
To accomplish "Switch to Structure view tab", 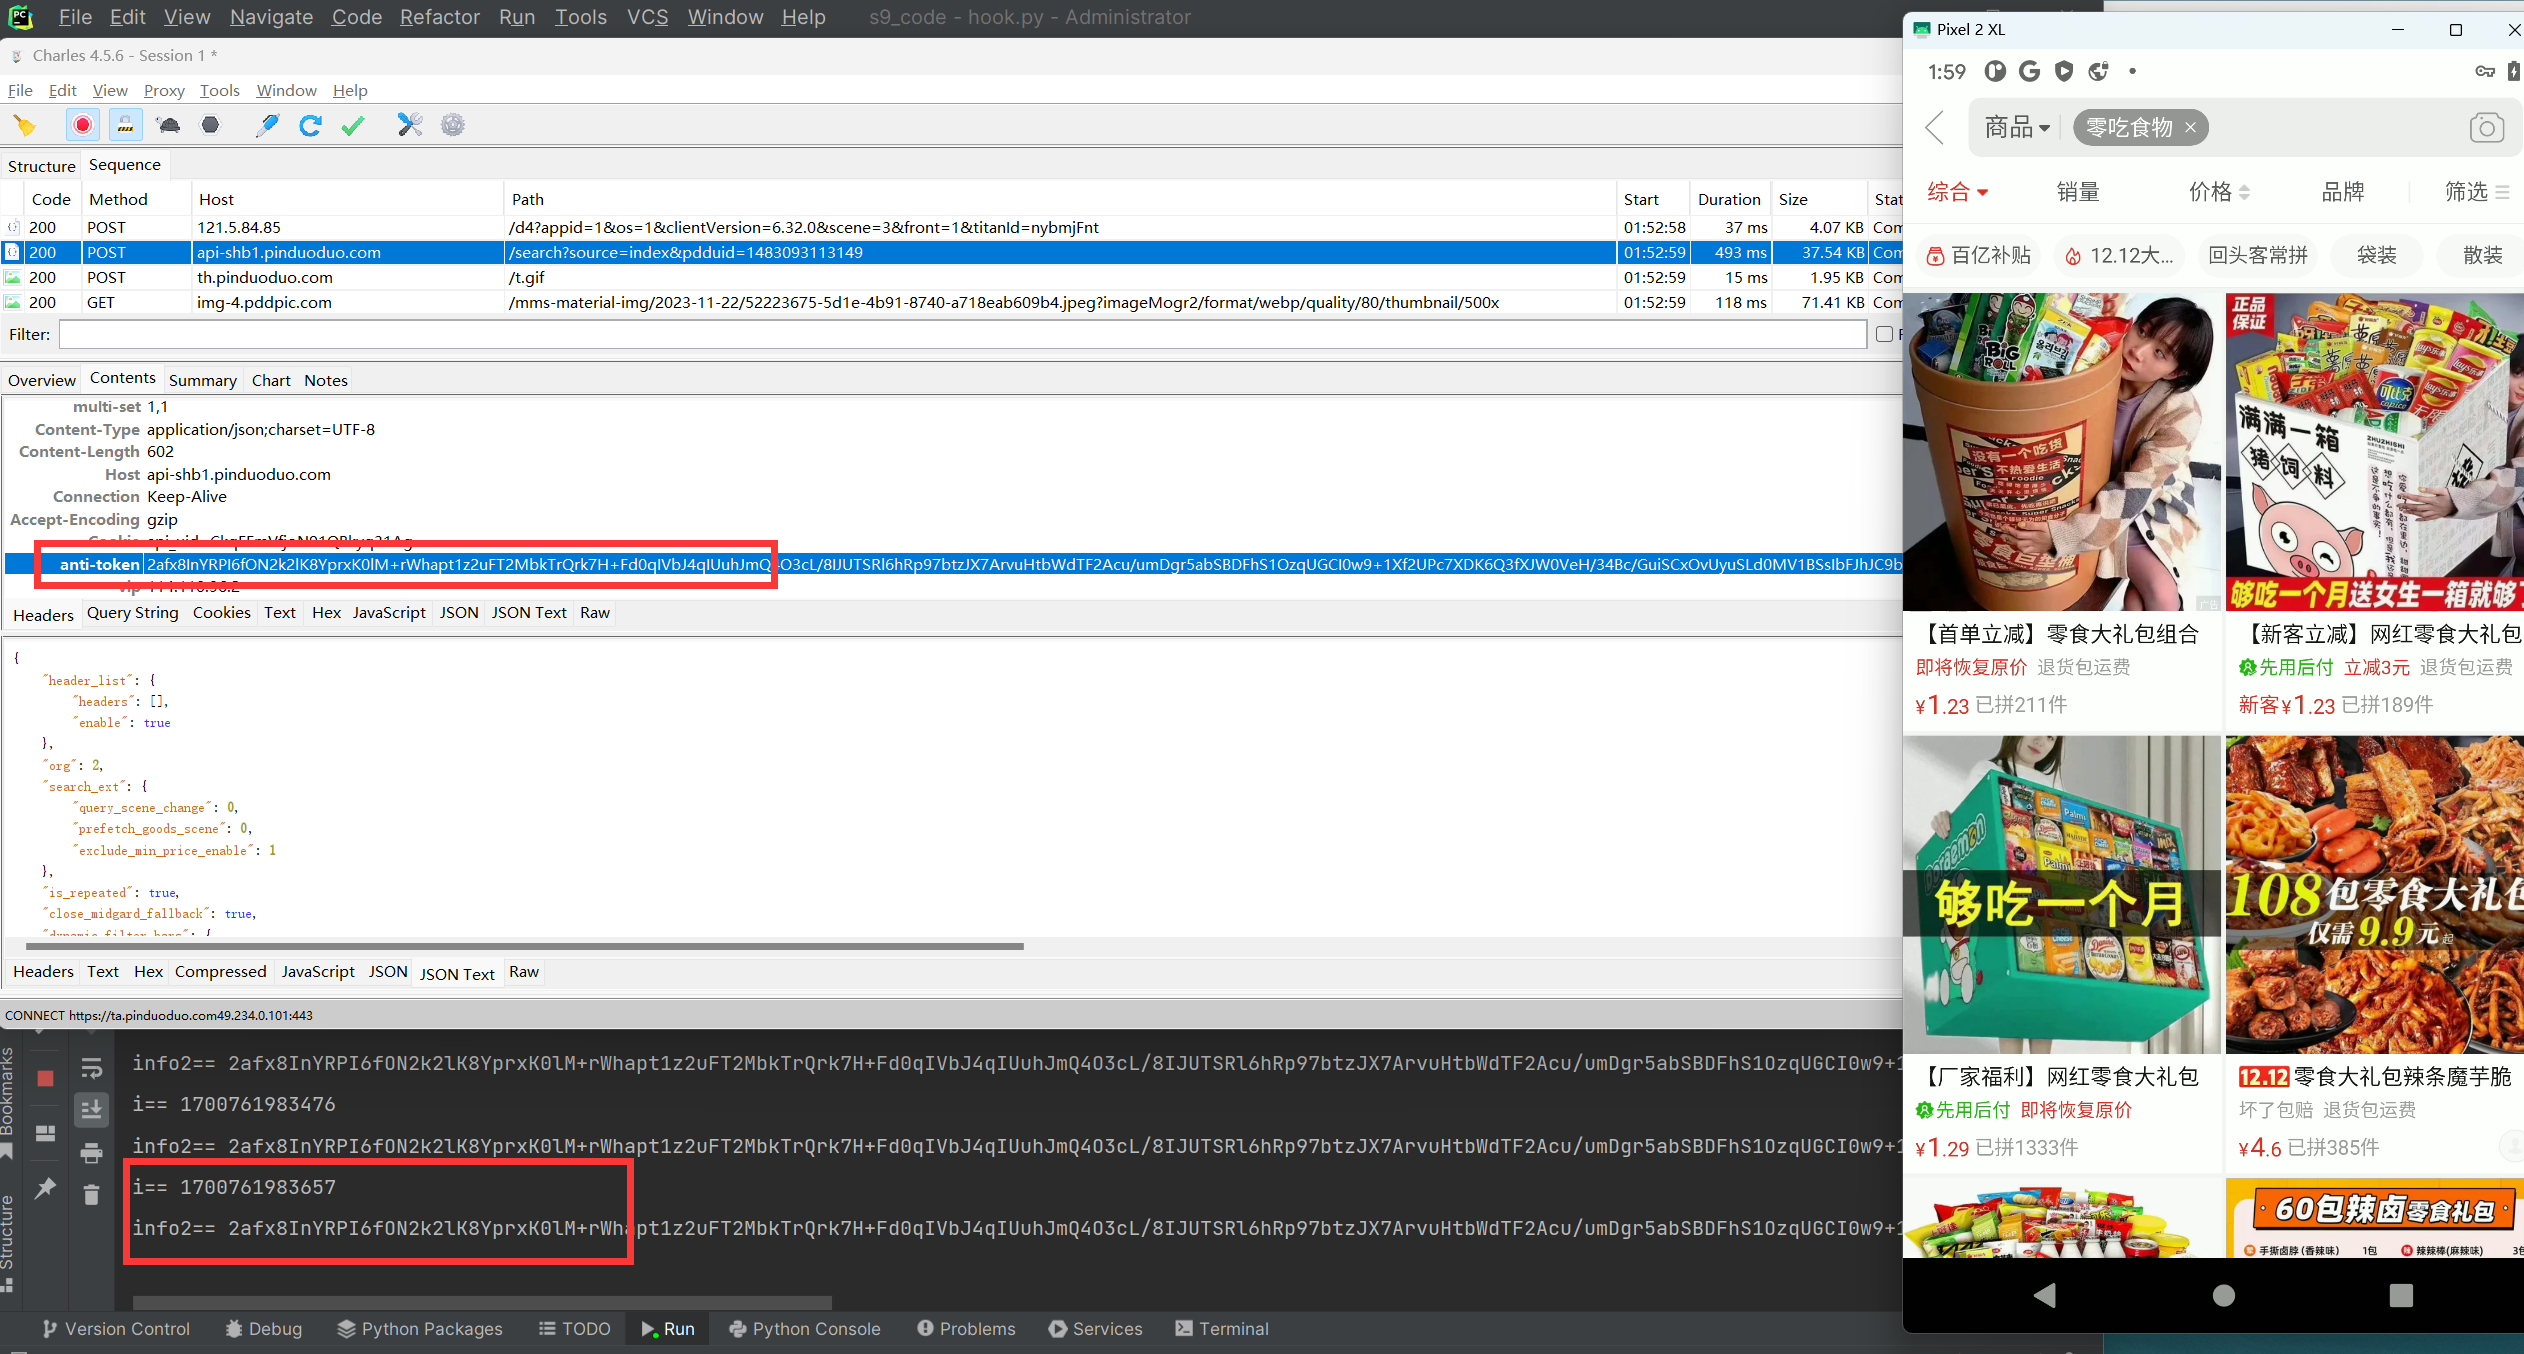I will (x=41, y=166).
